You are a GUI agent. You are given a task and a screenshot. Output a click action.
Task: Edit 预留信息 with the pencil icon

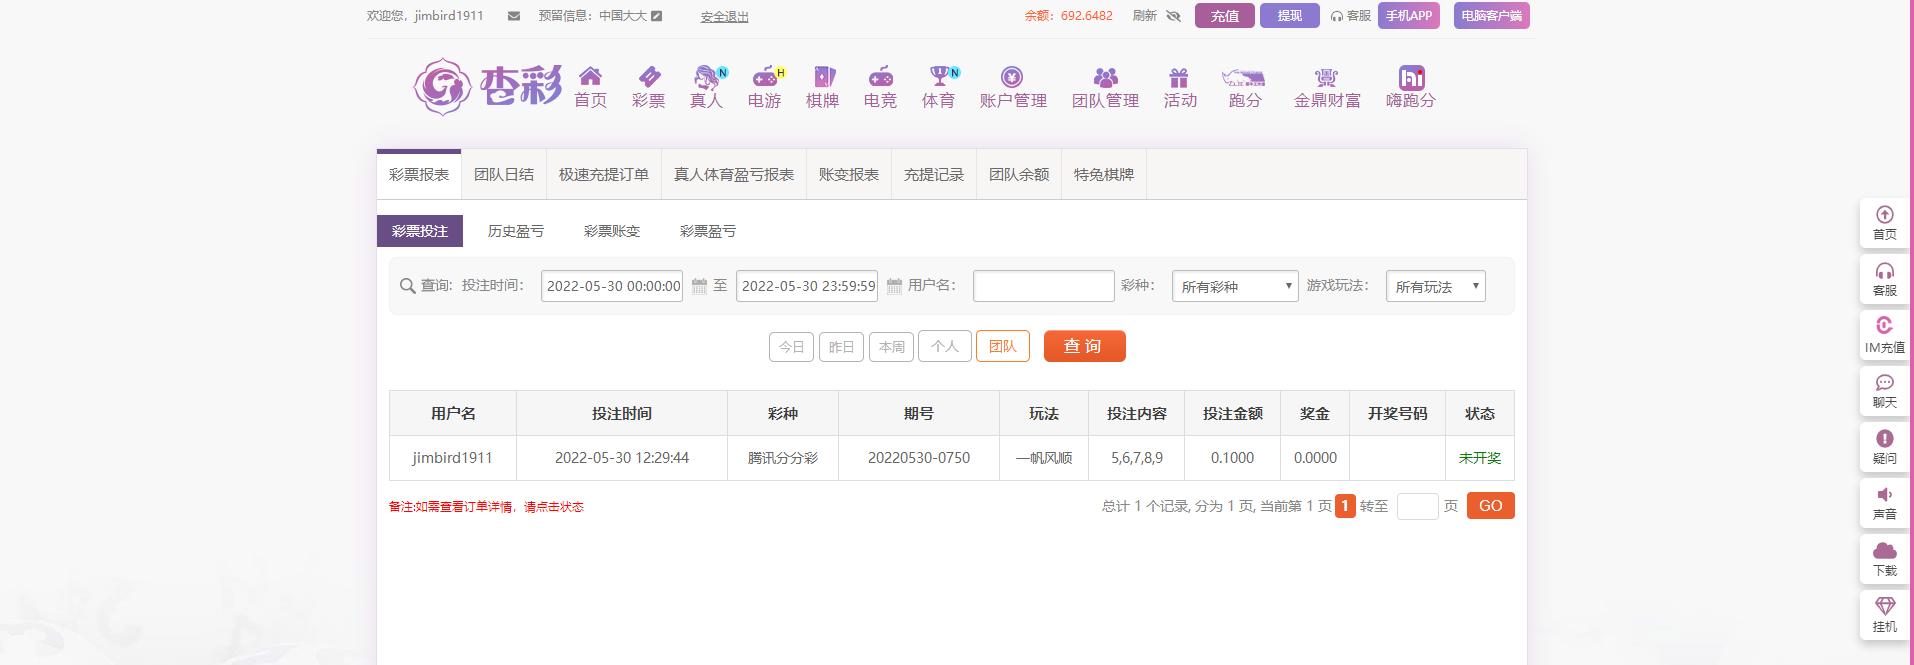[x=656, y=16]
